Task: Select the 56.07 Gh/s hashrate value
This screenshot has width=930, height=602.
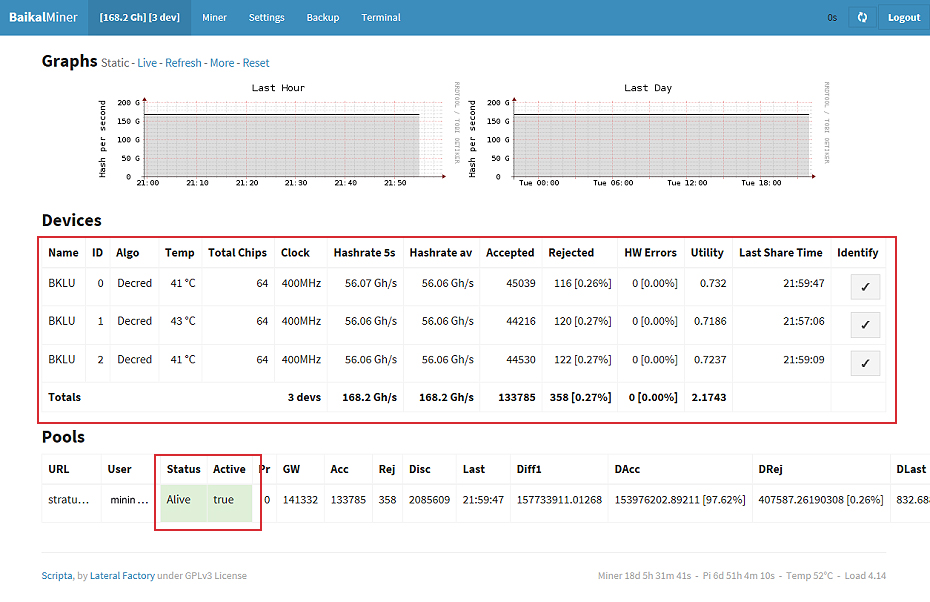Action: coord(371,284)
